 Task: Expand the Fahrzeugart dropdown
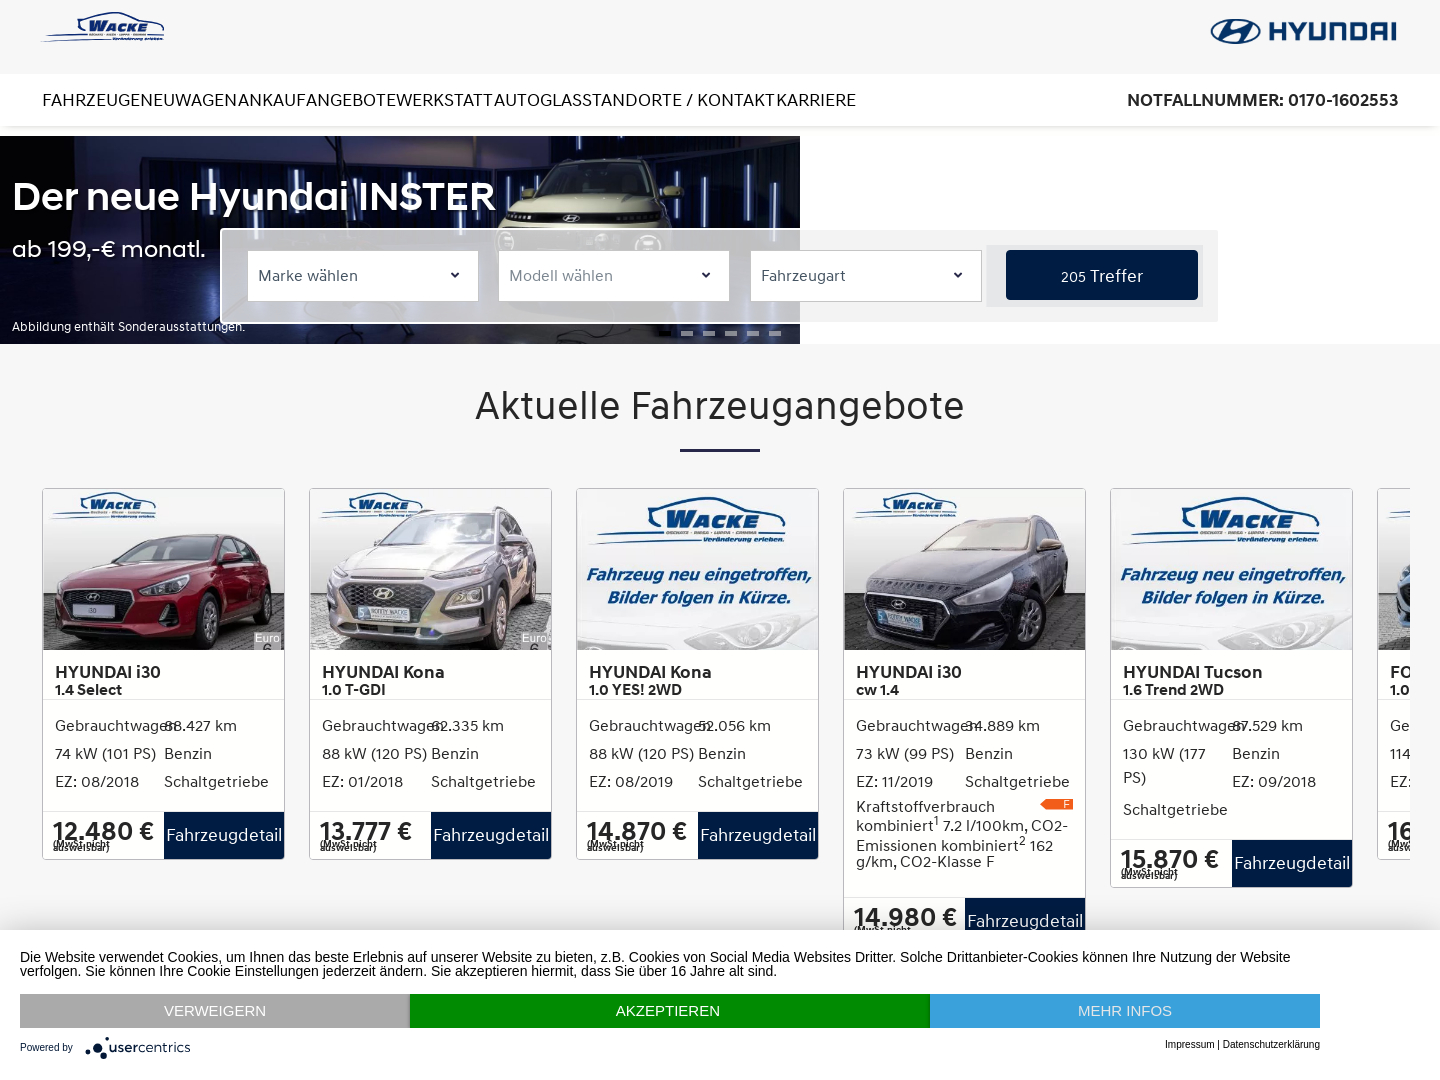pos(866,276)
